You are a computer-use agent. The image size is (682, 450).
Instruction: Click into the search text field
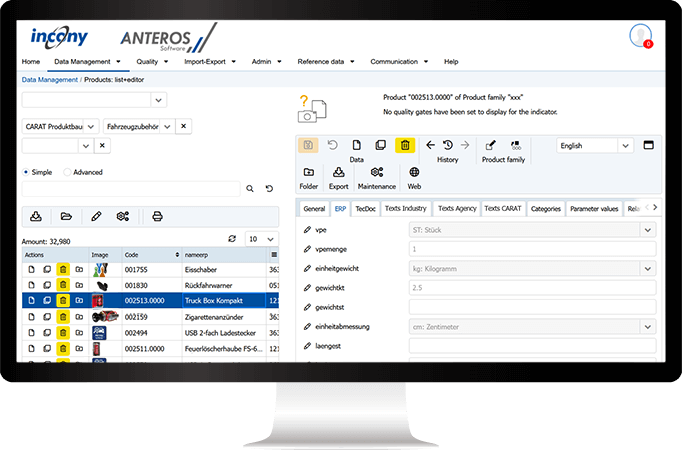pyautogui.click(x=131, y=189)
